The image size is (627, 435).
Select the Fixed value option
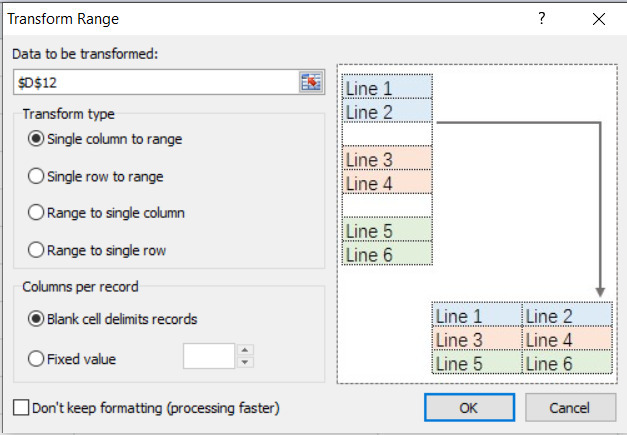[37, 357]
